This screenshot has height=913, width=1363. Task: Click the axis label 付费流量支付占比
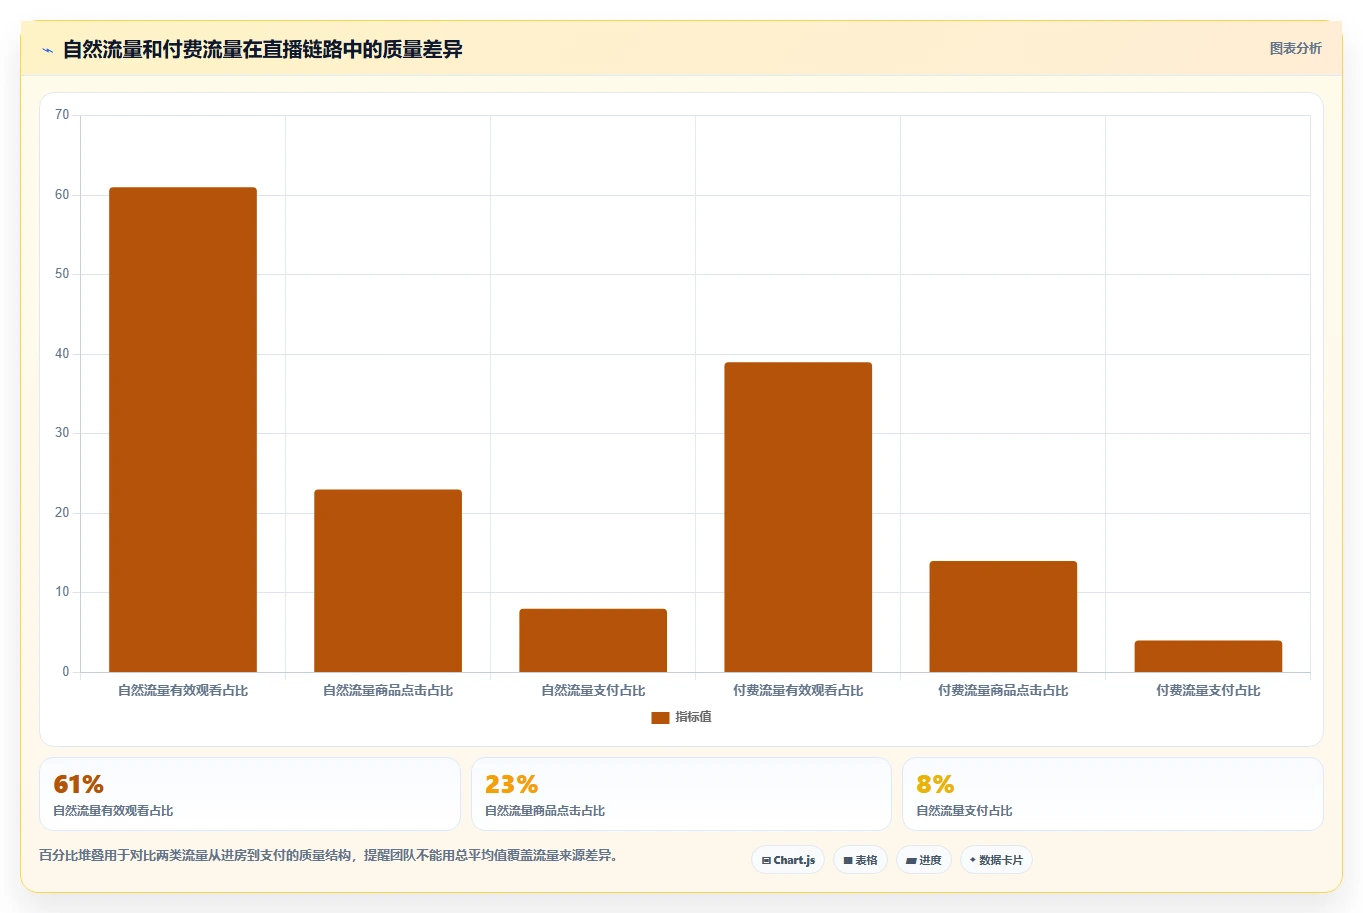pyautogui.click(x=1208, y=691)
